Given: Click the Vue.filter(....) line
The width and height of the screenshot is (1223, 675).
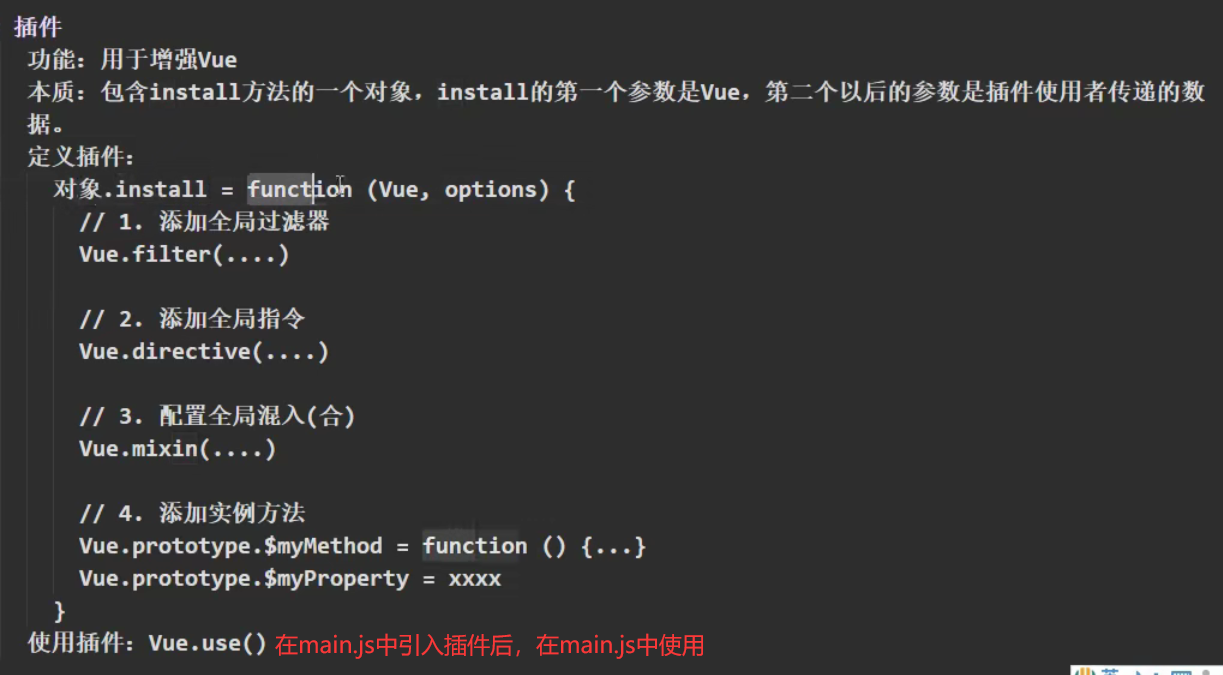Looking at the screenshot, I should 184,254.
